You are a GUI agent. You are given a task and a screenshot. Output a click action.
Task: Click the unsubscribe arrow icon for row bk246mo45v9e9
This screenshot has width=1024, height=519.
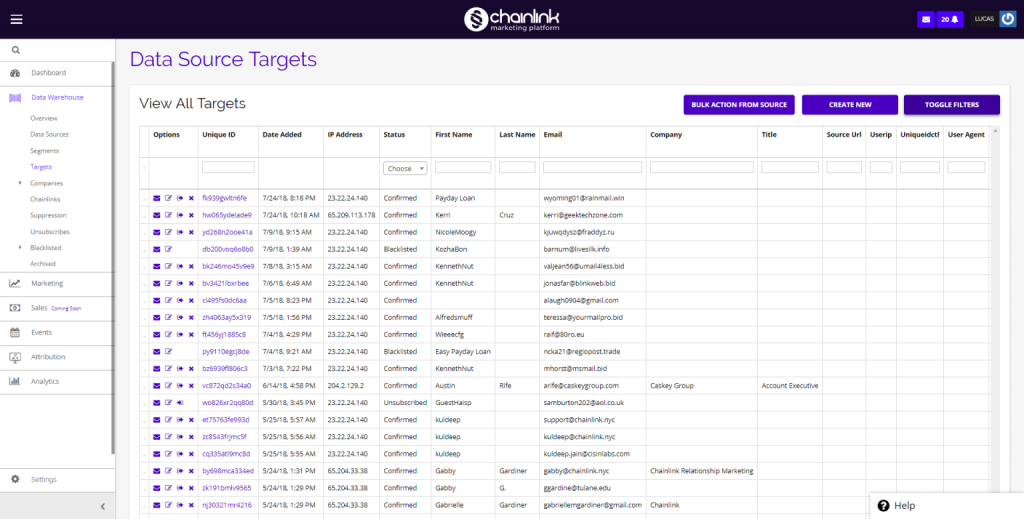[180, 266]
